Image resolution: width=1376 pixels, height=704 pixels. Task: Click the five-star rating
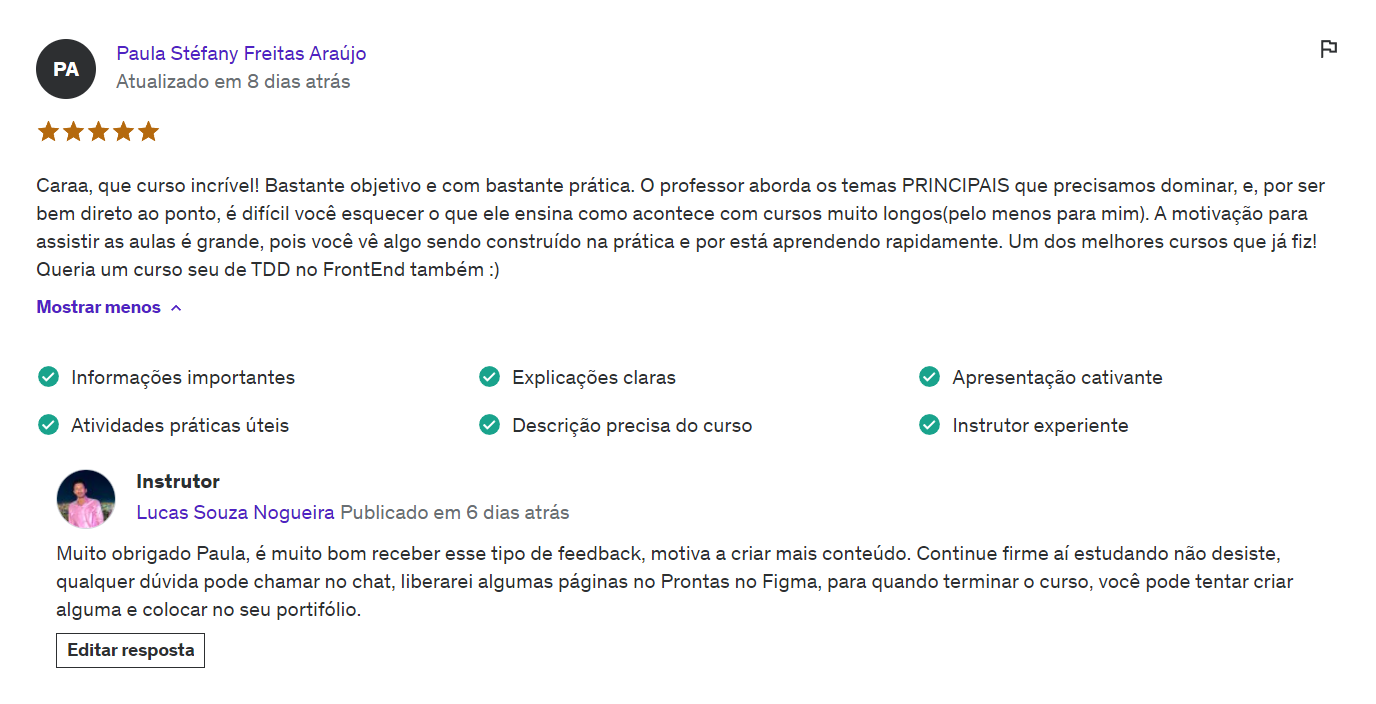(98, 132)
